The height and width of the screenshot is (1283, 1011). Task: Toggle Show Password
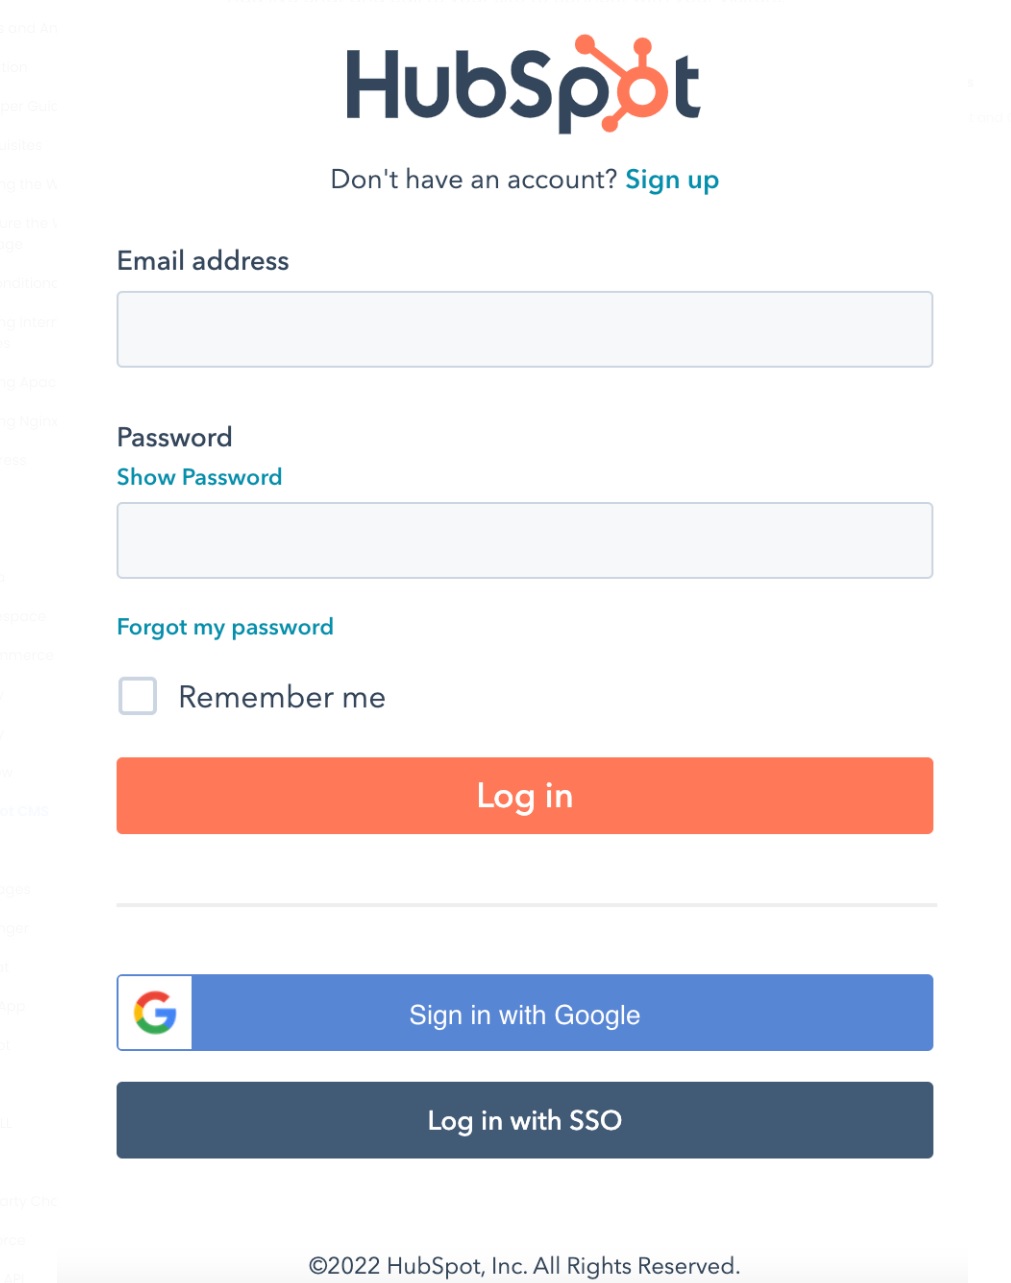click(x=199, y=477)
